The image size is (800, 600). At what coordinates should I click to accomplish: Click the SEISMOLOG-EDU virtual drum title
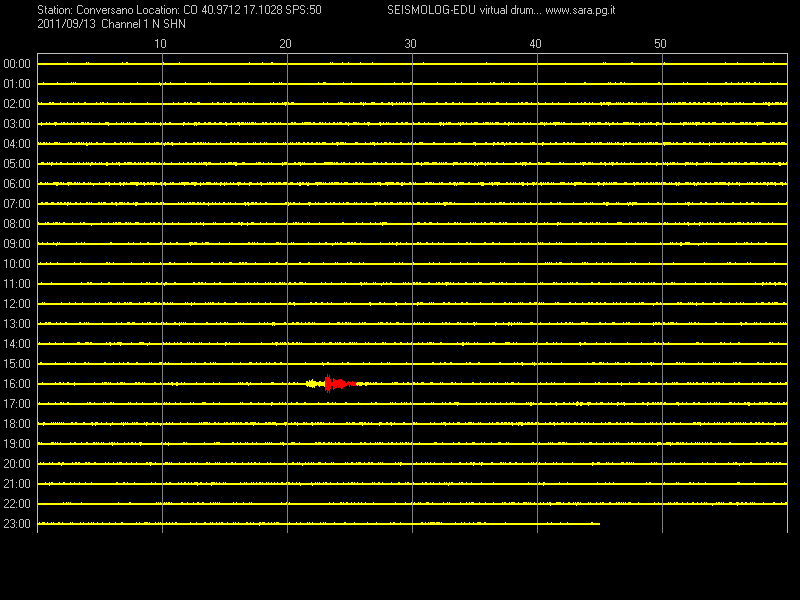464,10
